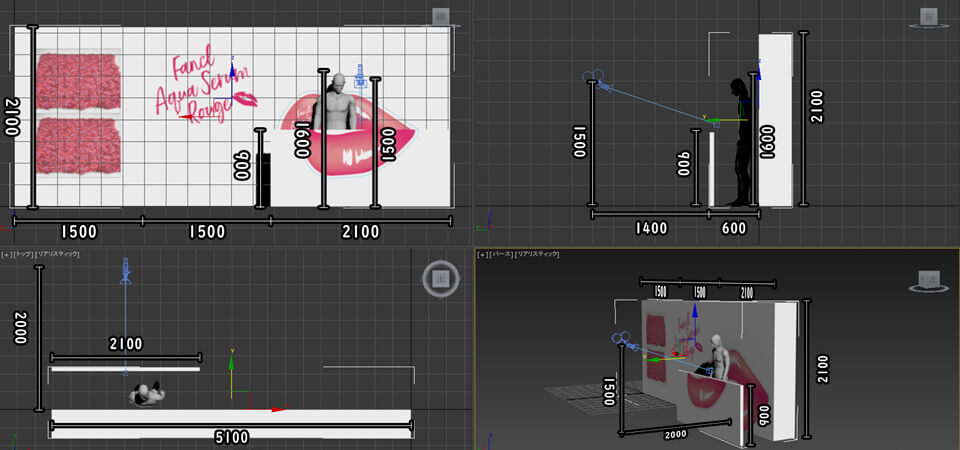Image resolution: width=960 pixels, height=450 pixels.
Task: Select the human figure in front viewport
Action: point(336,102)
